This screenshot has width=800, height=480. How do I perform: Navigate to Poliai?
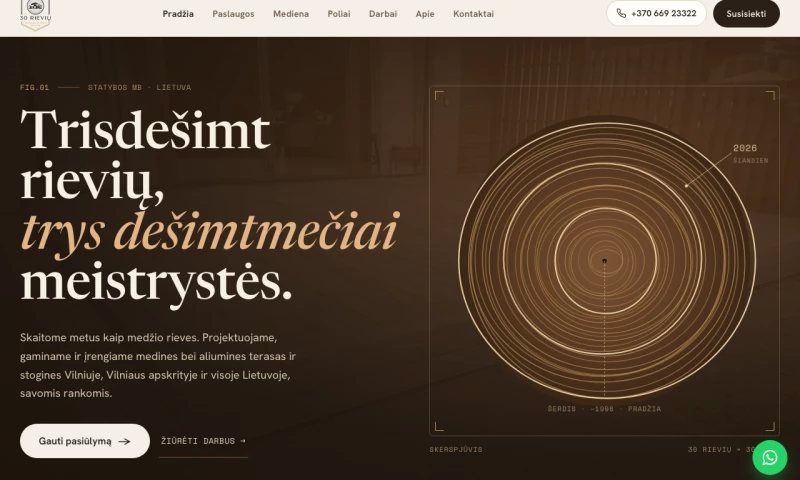339,14
